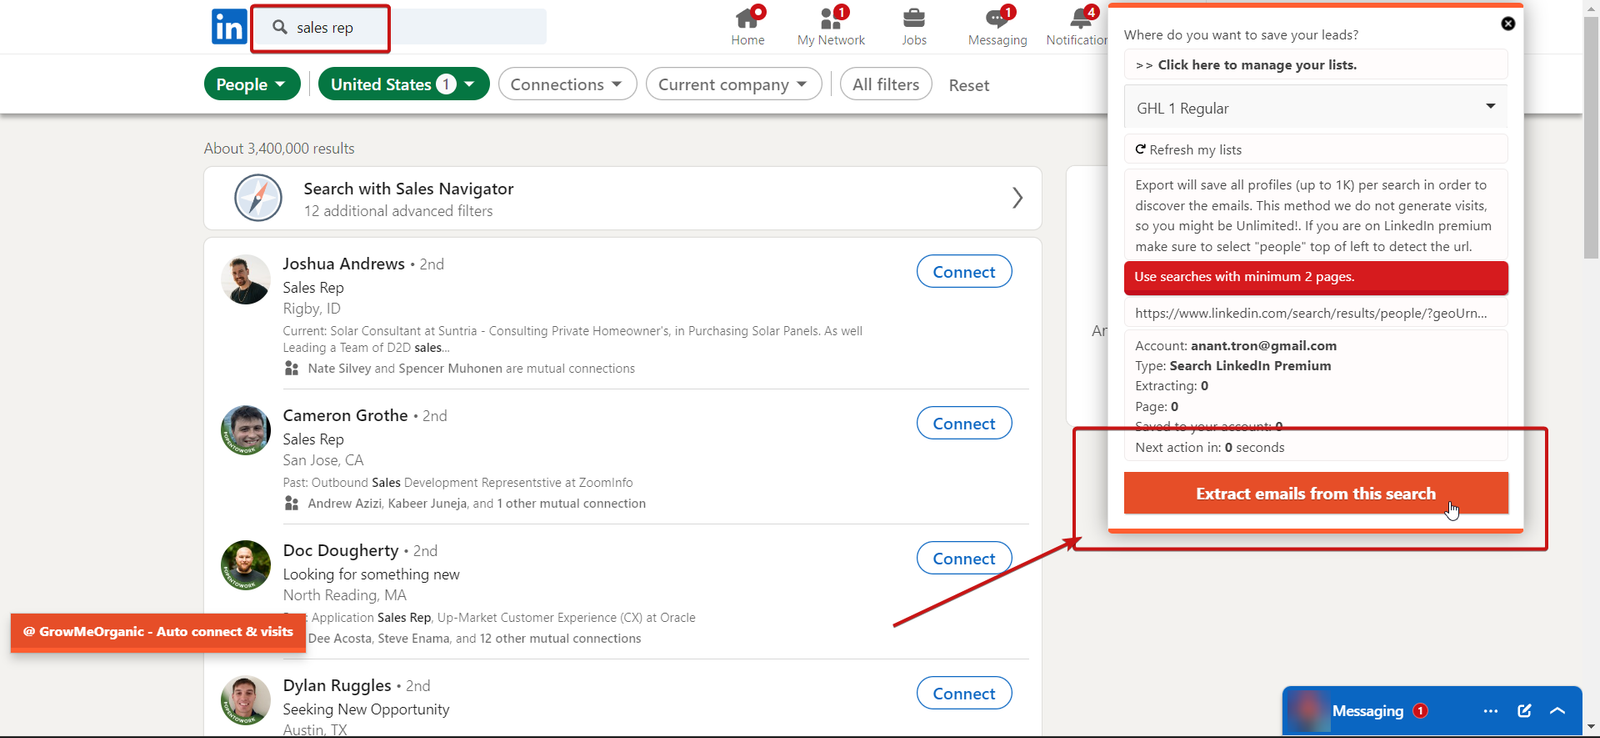Viewport: 1600px width, 738px height.
Task: Open Joshua Andrews' profile photo
Action: (x=246, y=279)
